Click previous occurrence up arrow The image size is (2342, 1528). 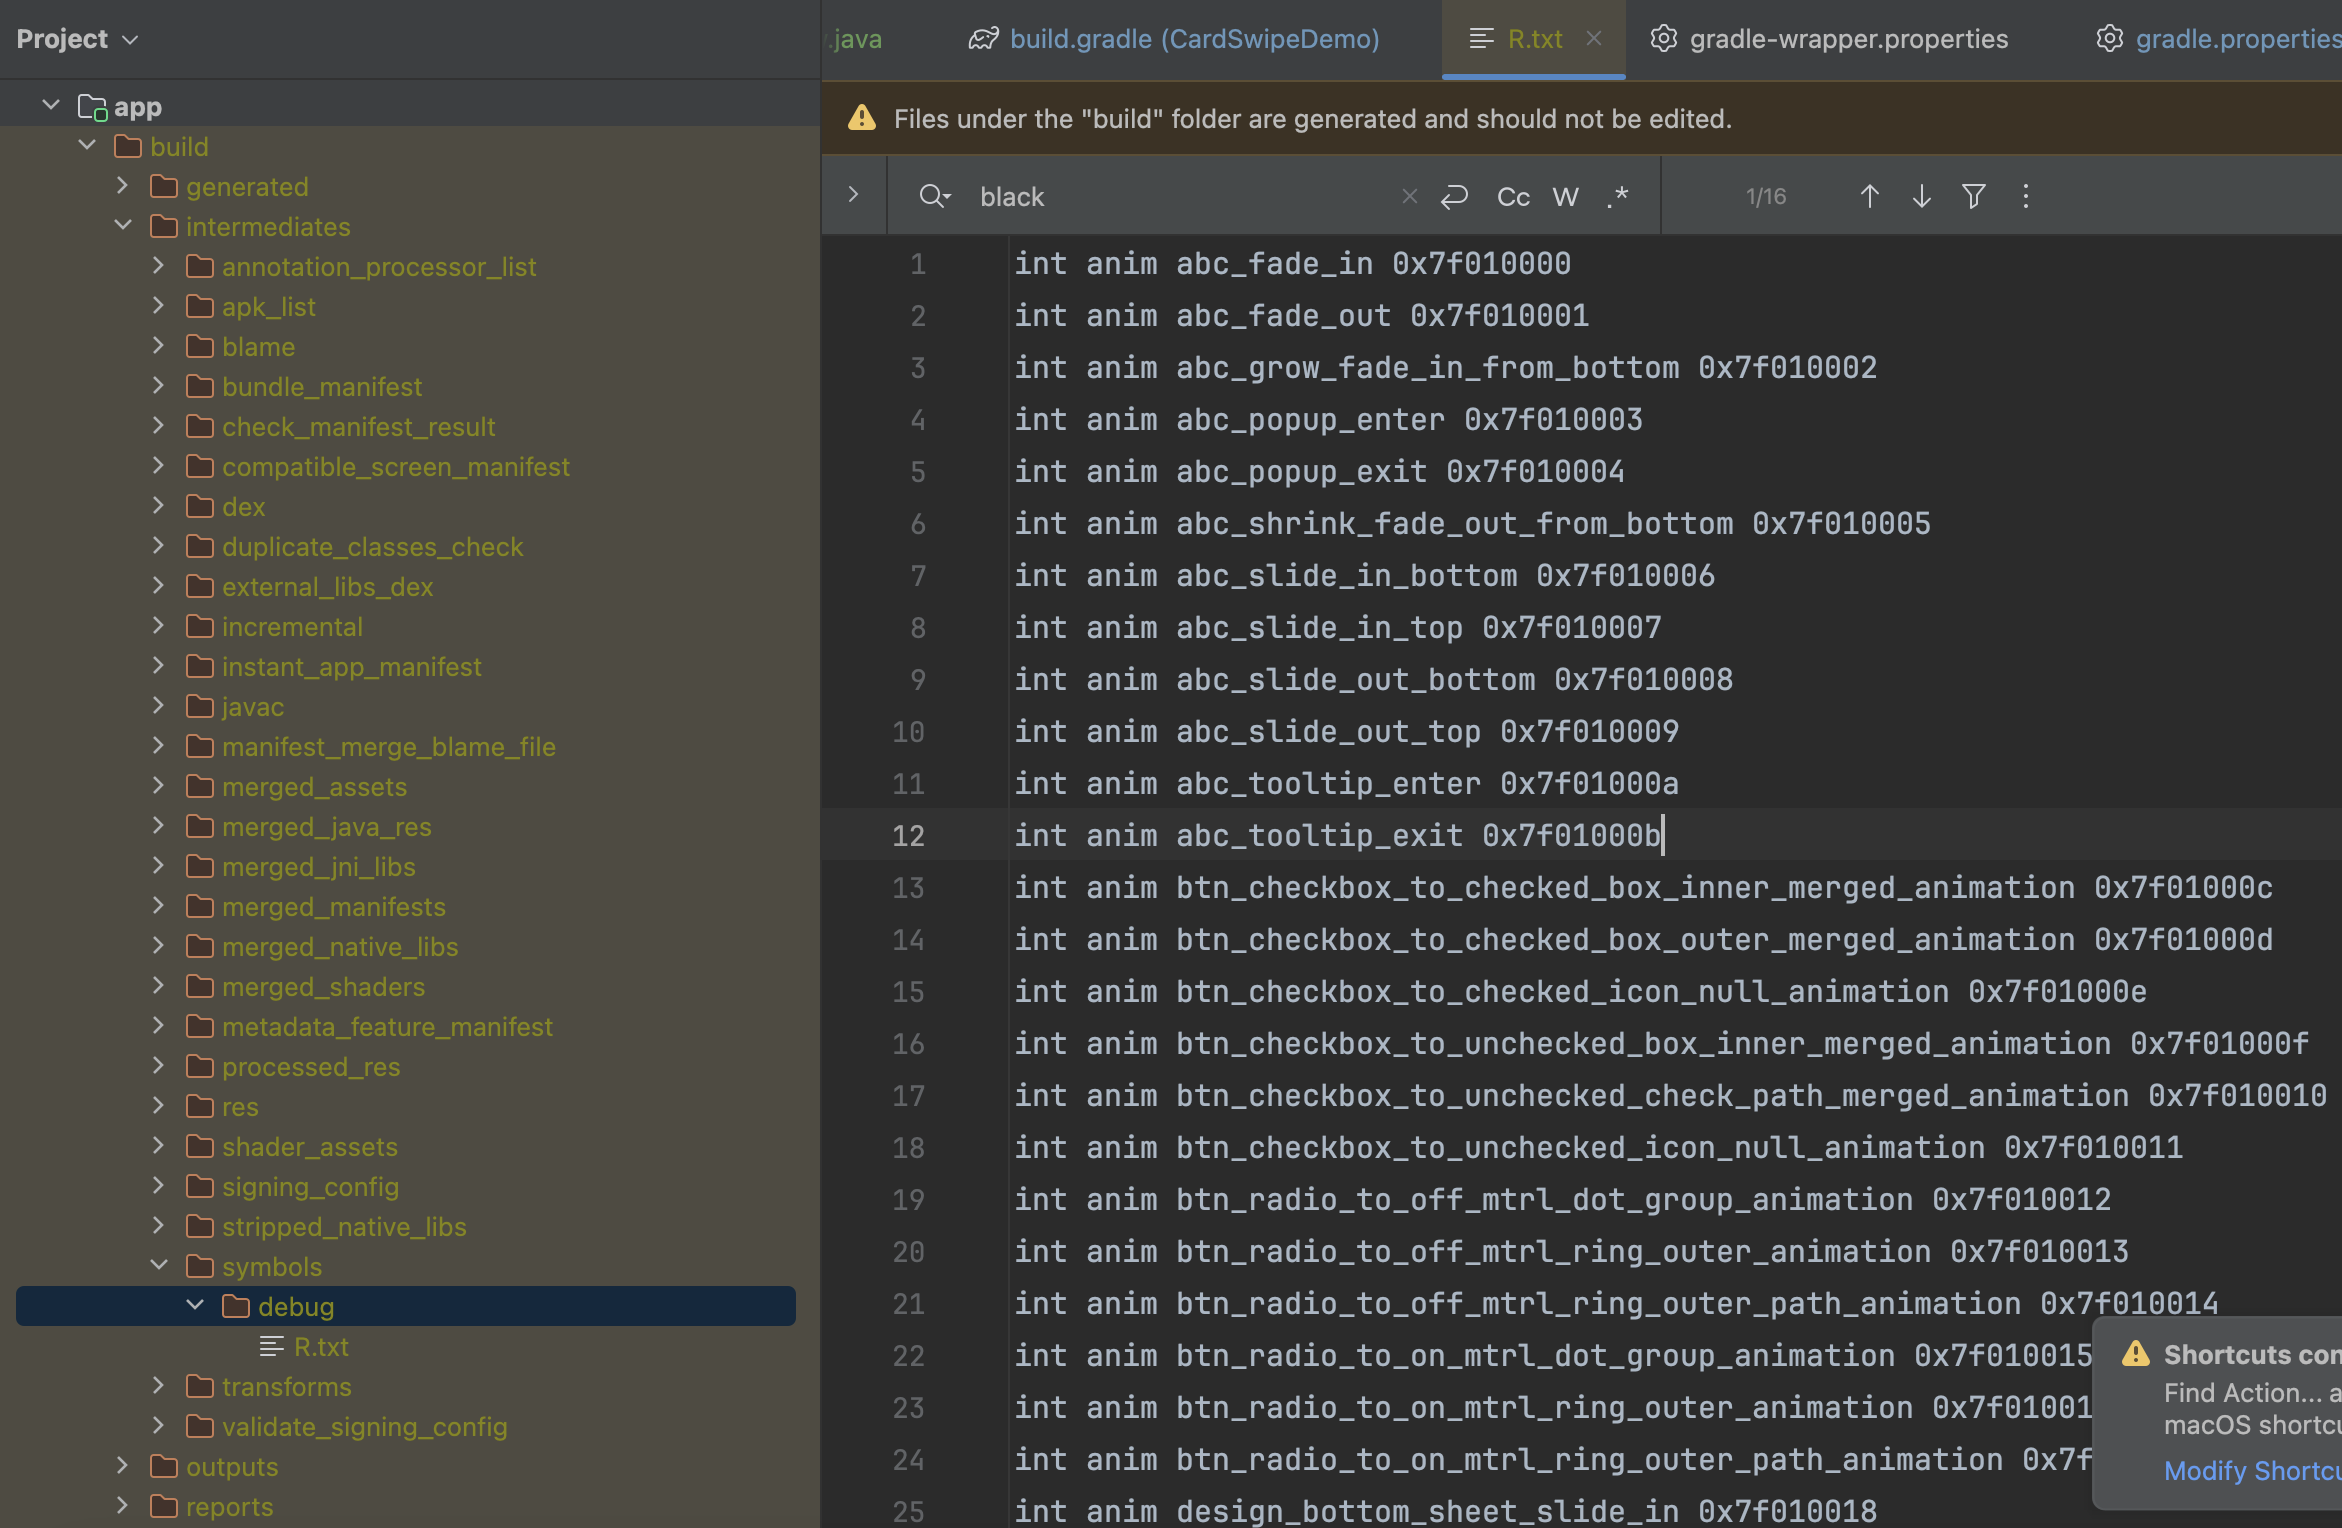(1869, 196)
